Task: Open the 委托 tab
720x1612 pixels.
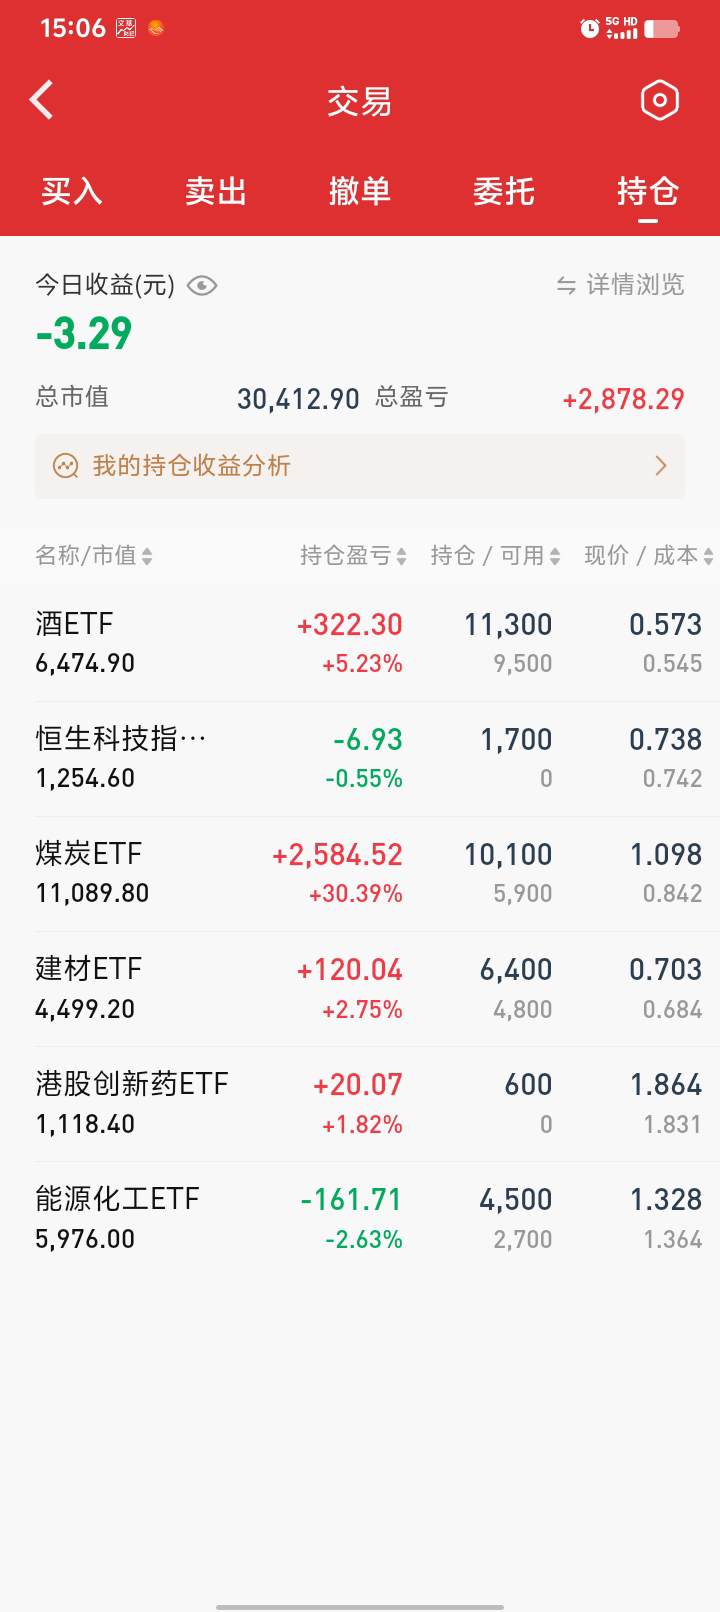Action: point(504,191)
